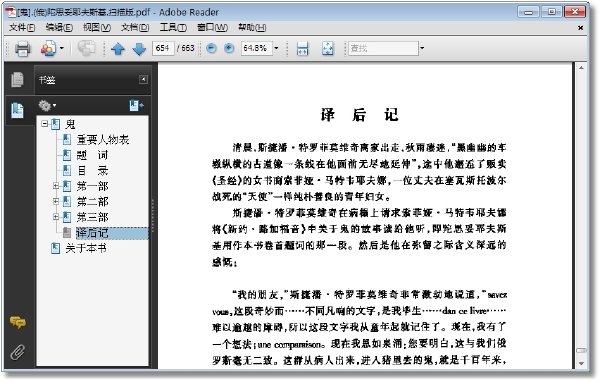The image size is (600, 382).
Task: Maximize the Adobe Reader window
Action: (551, 12)
